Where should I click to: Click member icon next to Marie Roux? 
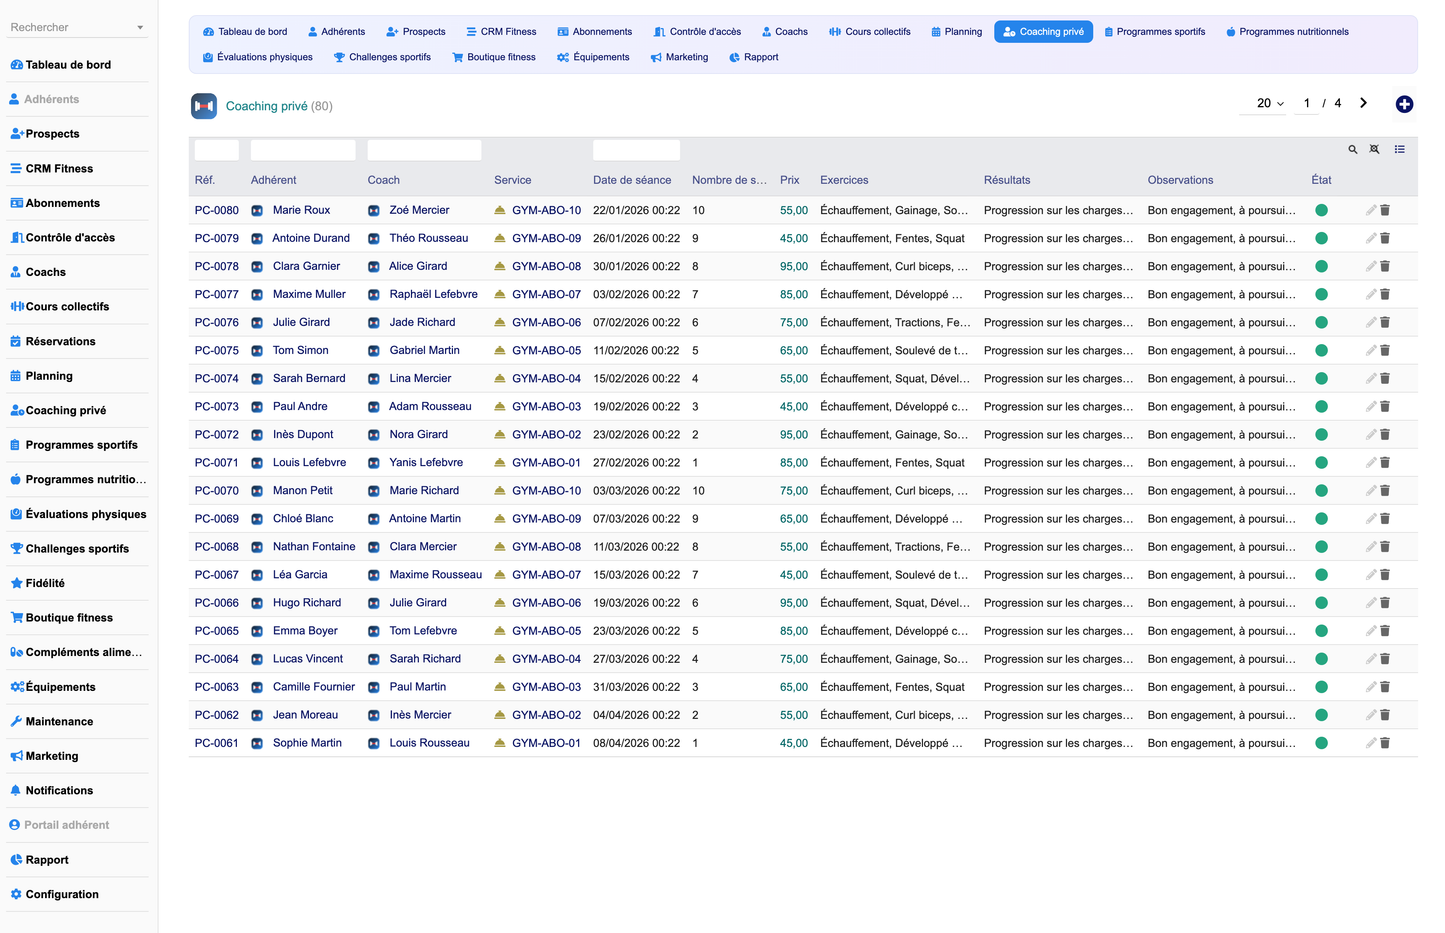257,210
